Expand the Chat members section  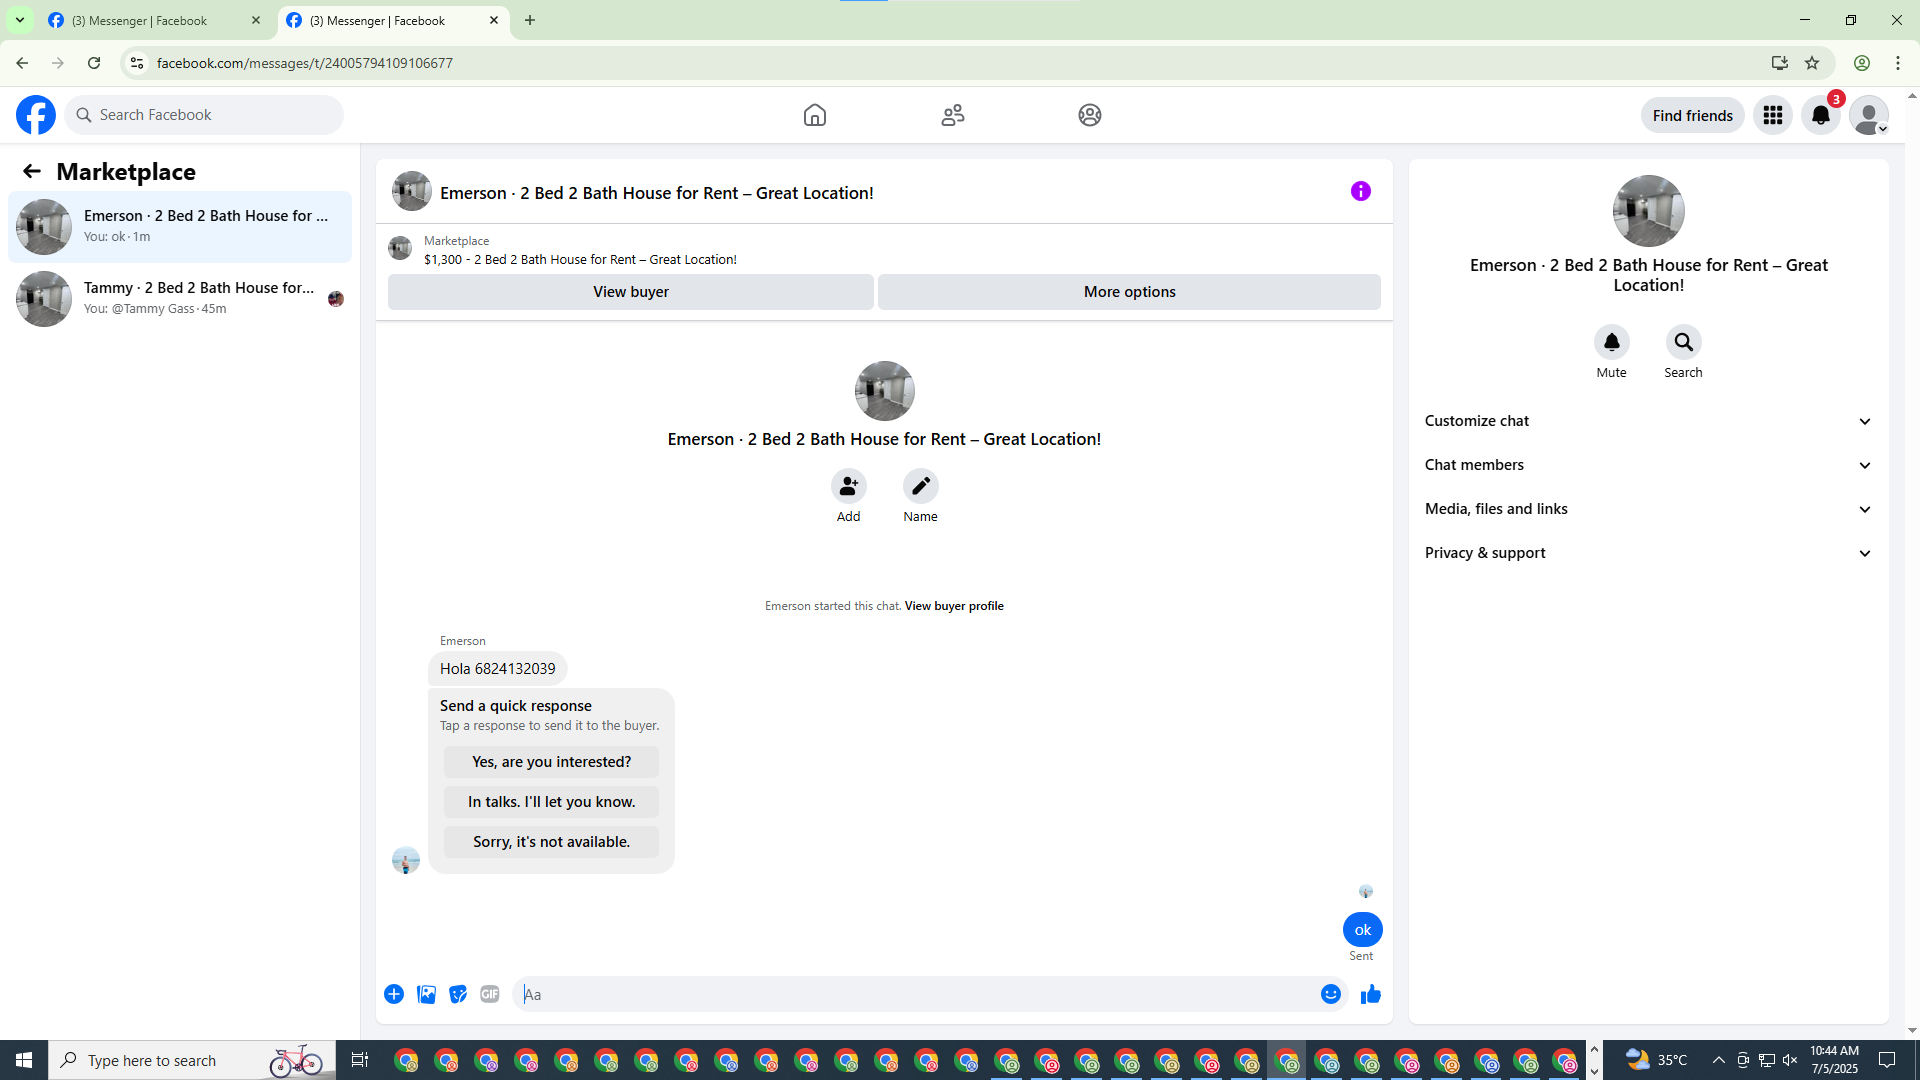(x=1647, y=465)
